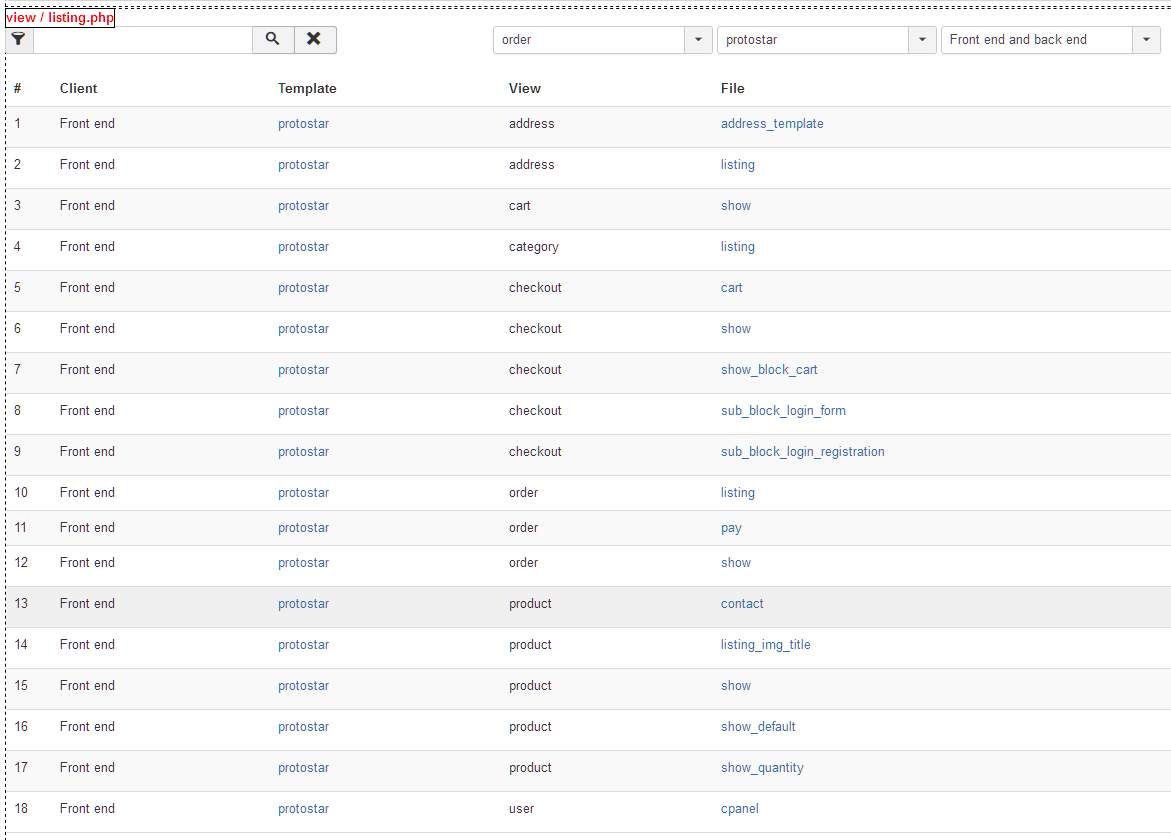Open the address_template file link
Viewport: 1171px width, 840px height.
point(772,124)
